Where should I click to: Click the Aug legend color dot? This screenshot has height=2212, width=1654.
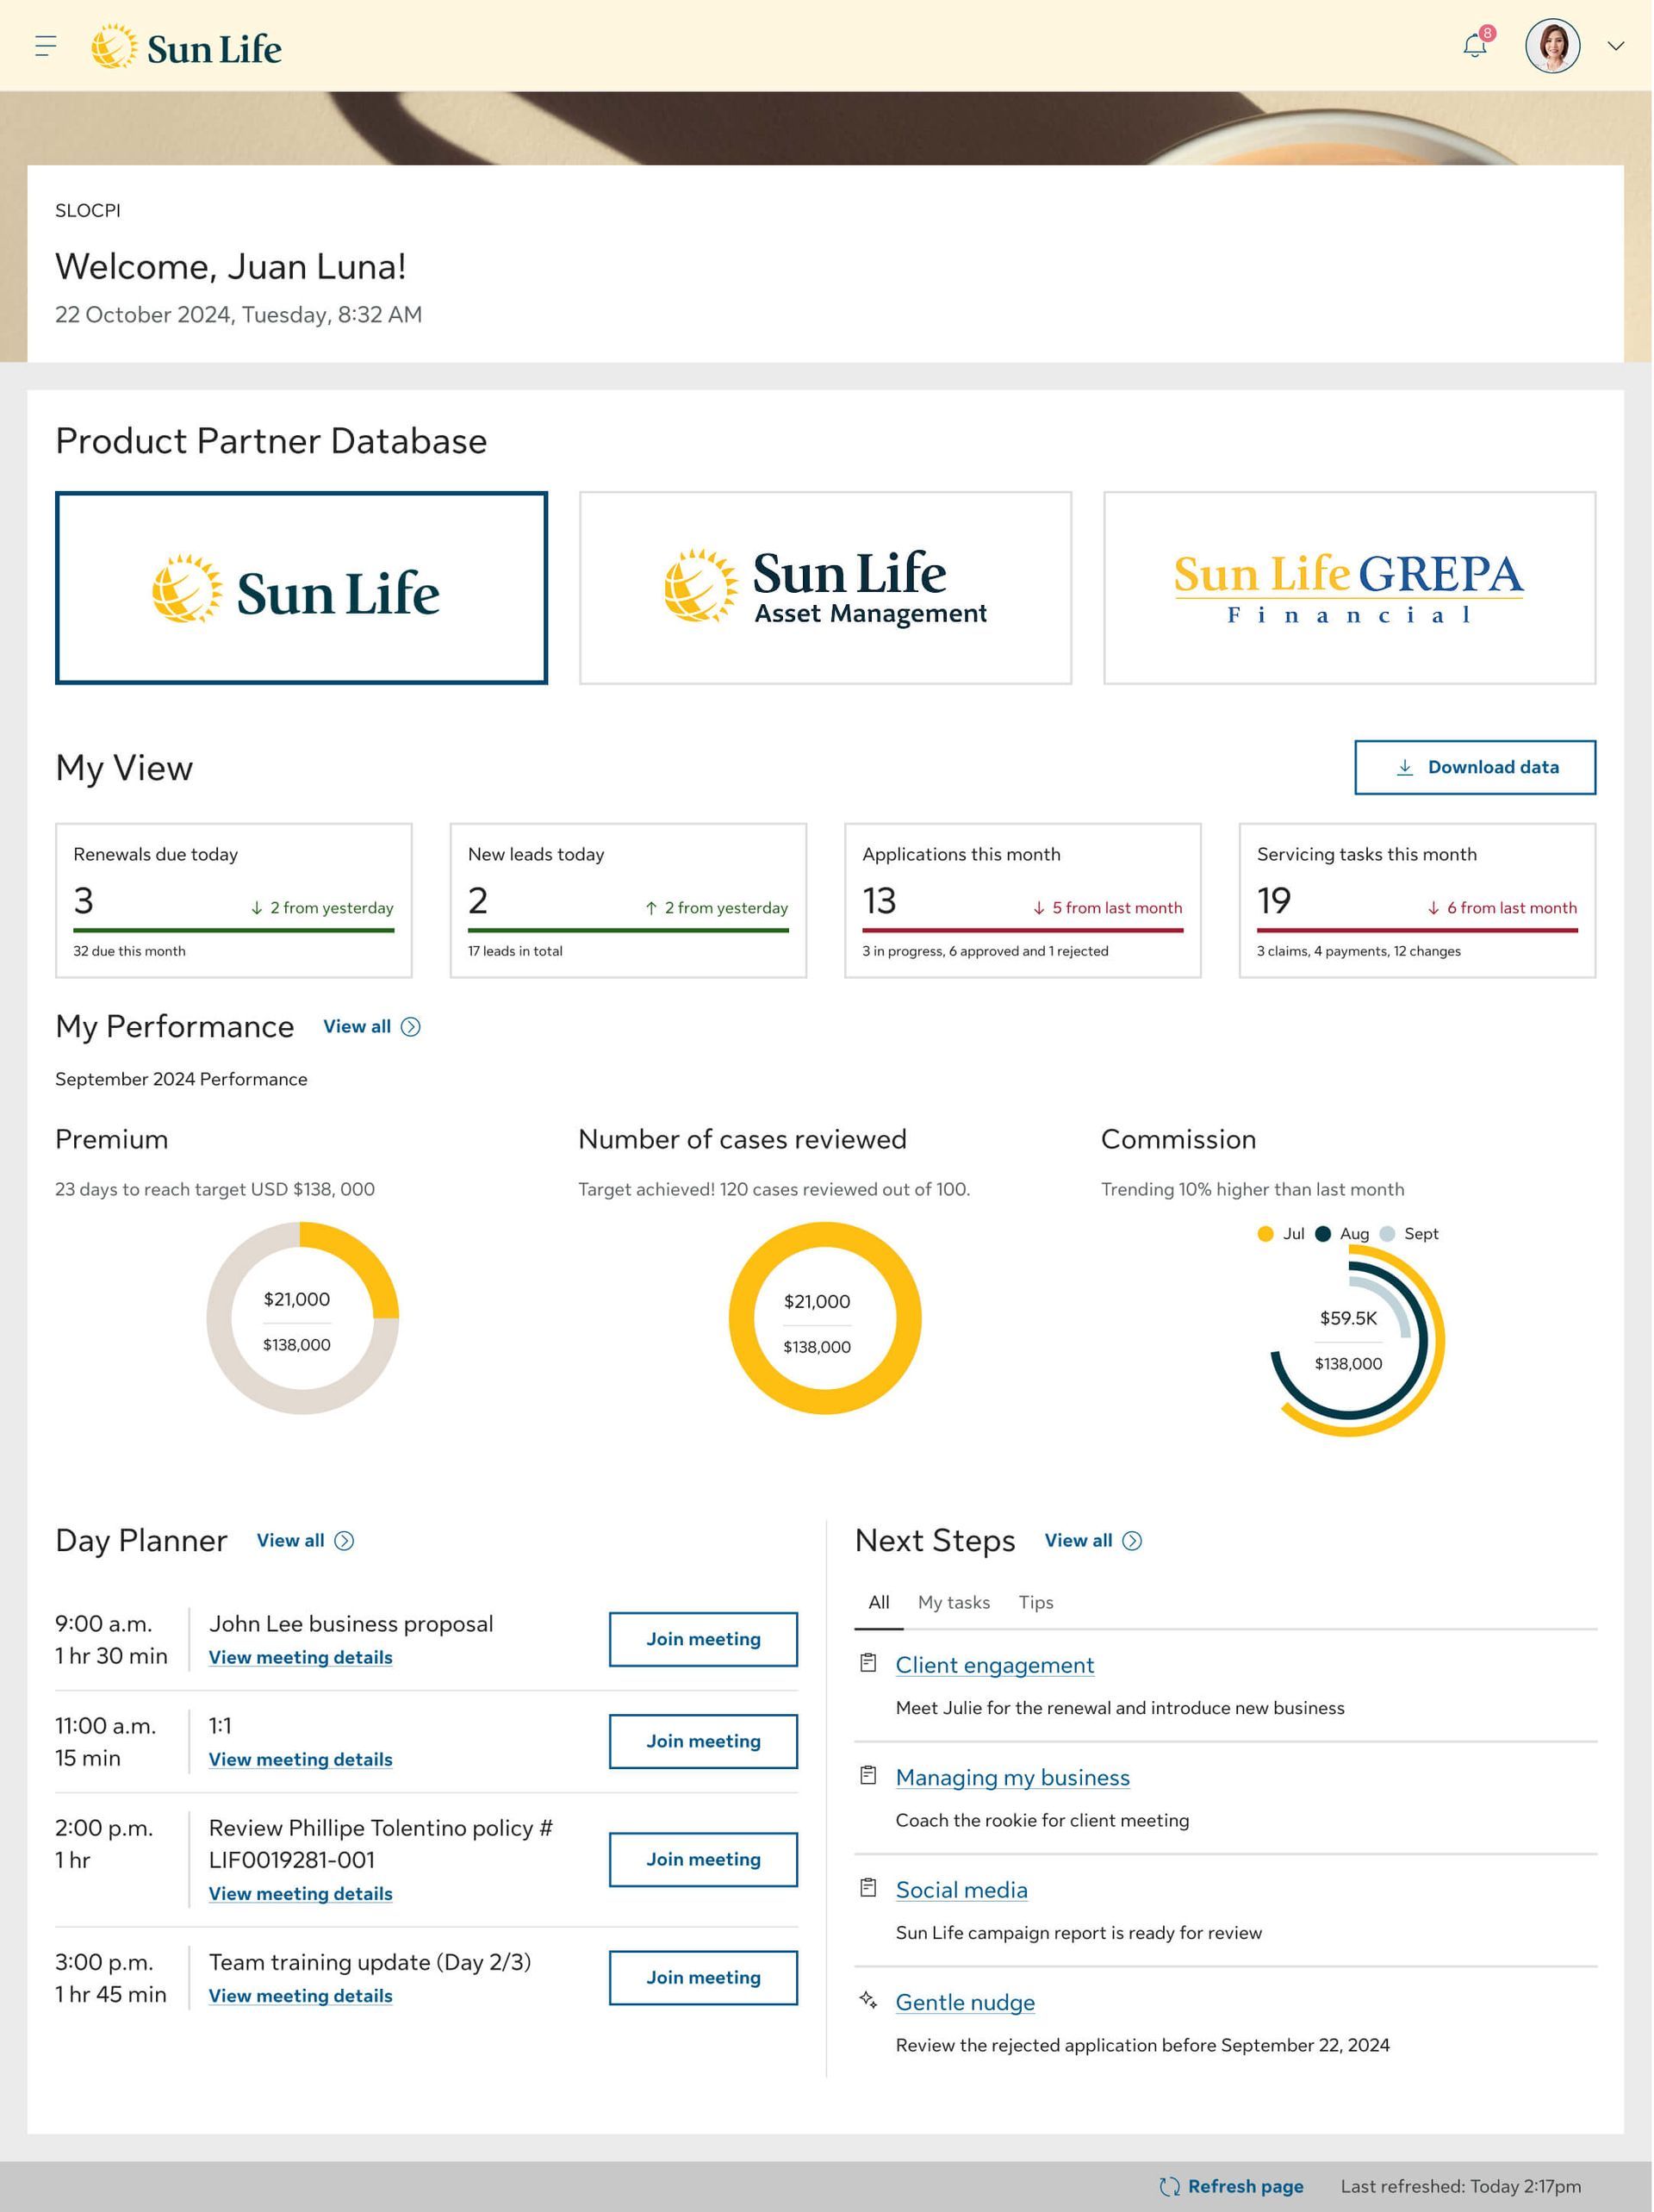click(x=1322, y=1234)
